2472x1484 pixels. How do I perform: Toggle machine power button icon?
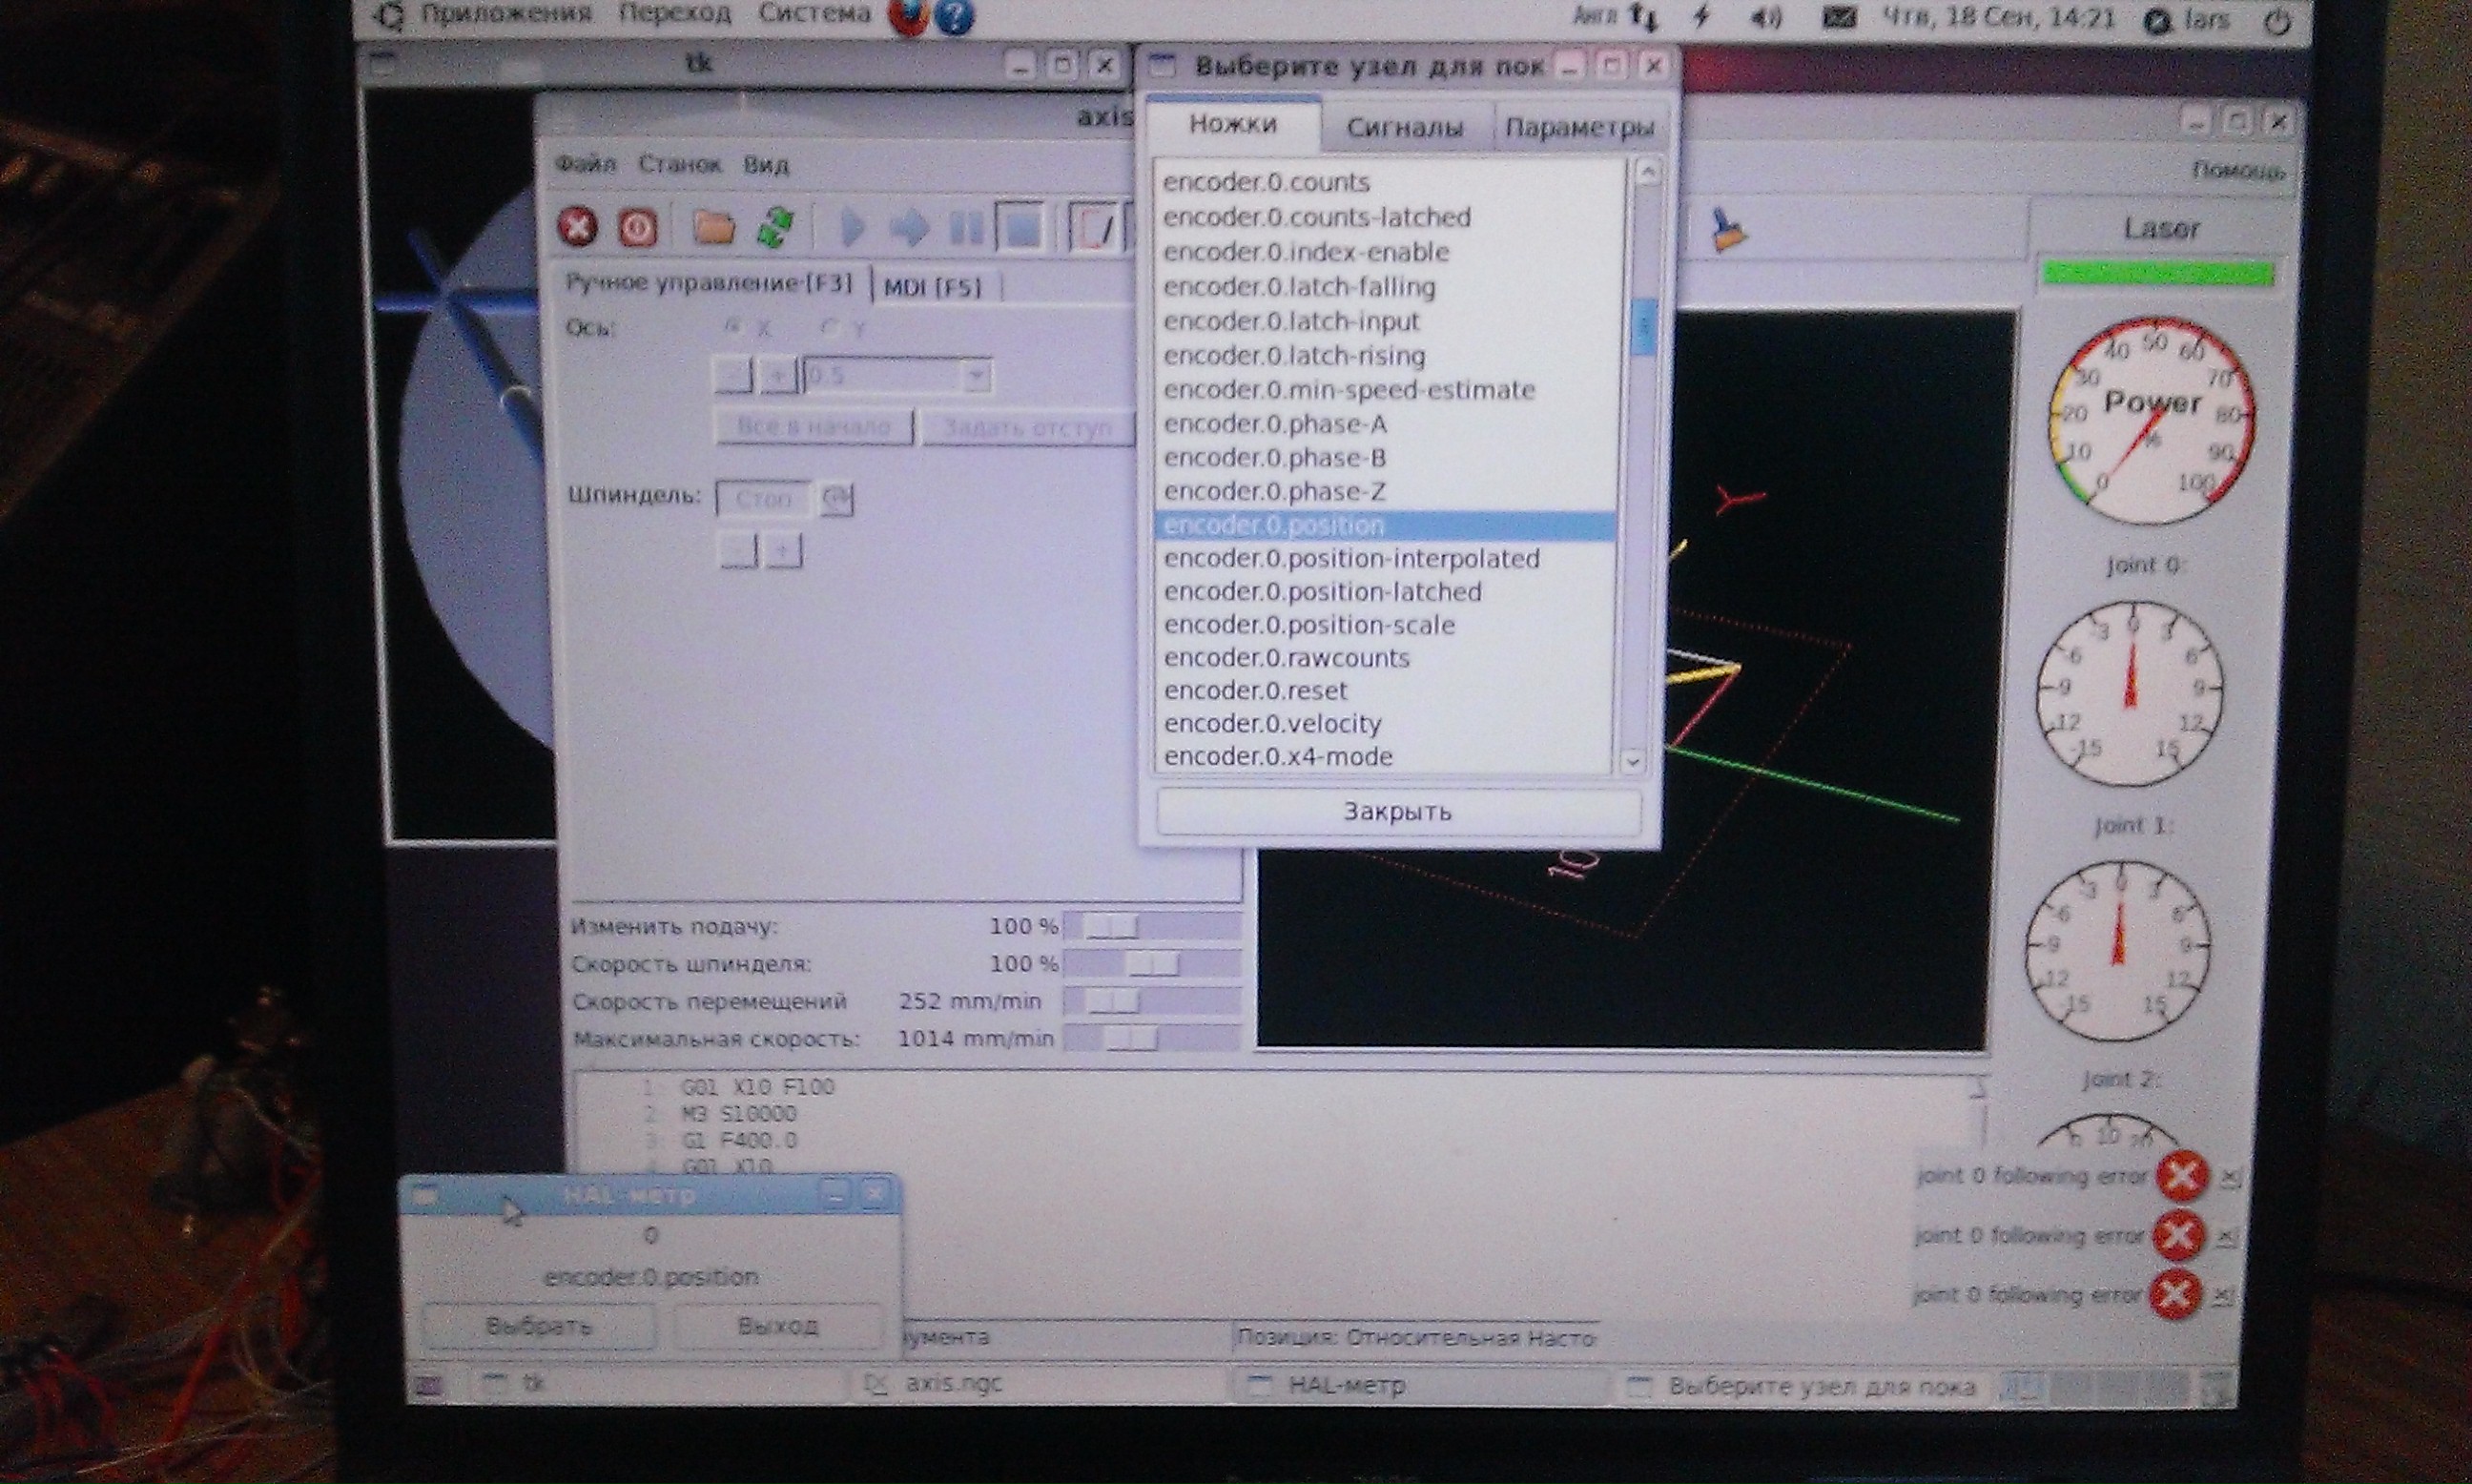click(637, 228)
